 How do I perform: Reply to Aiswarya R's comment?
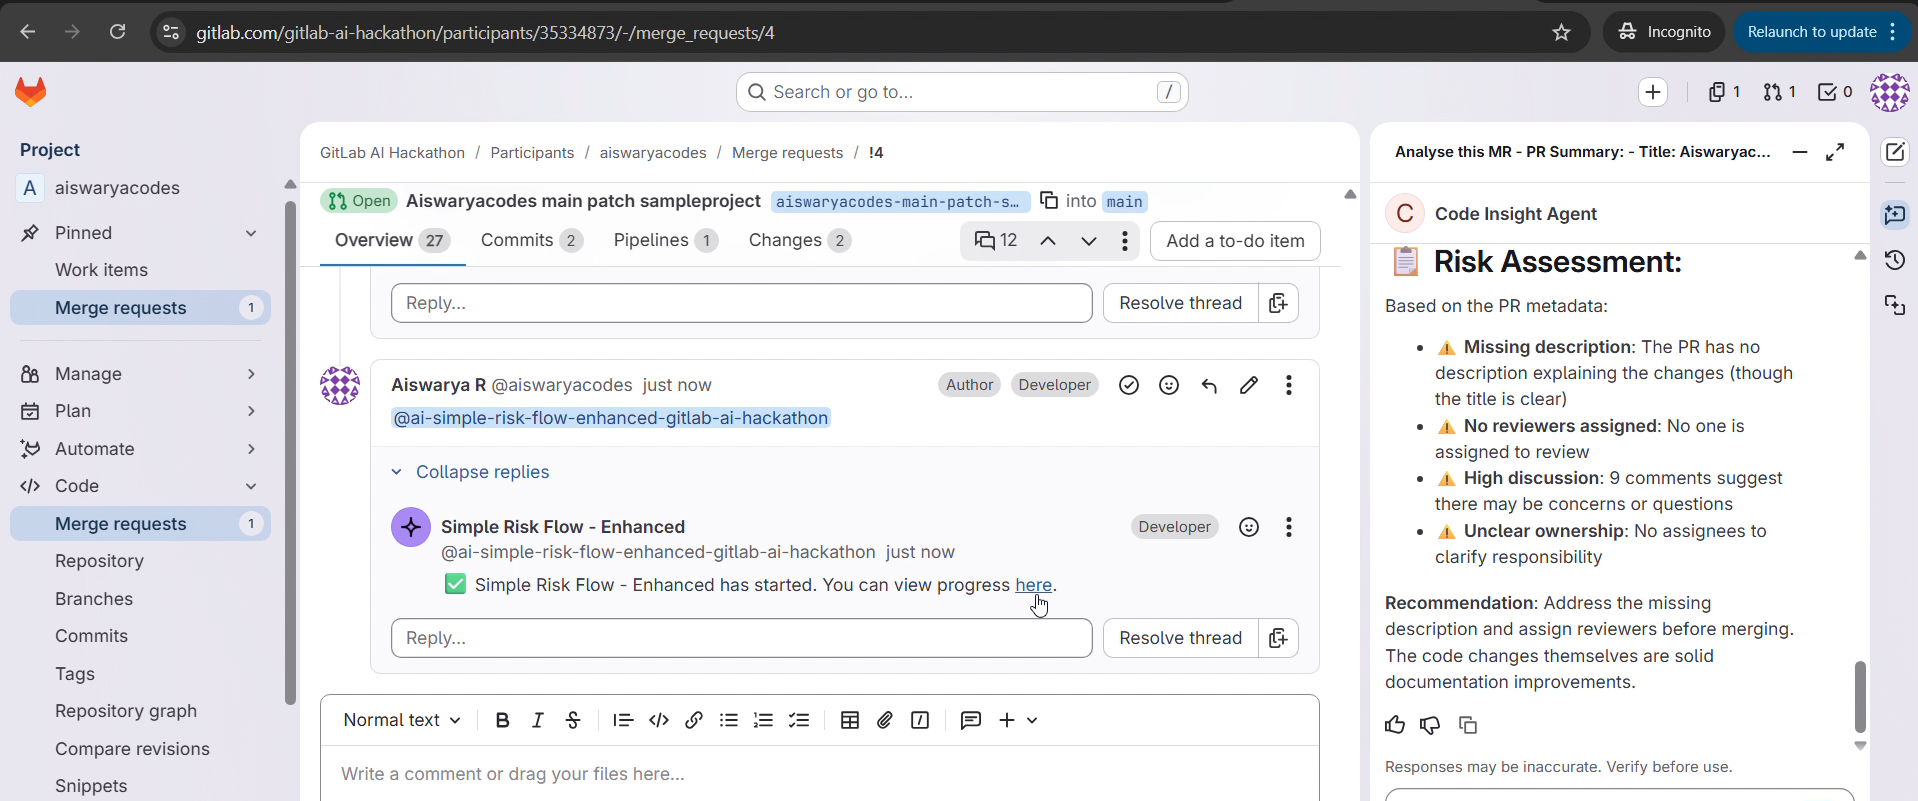[1209, 385]
